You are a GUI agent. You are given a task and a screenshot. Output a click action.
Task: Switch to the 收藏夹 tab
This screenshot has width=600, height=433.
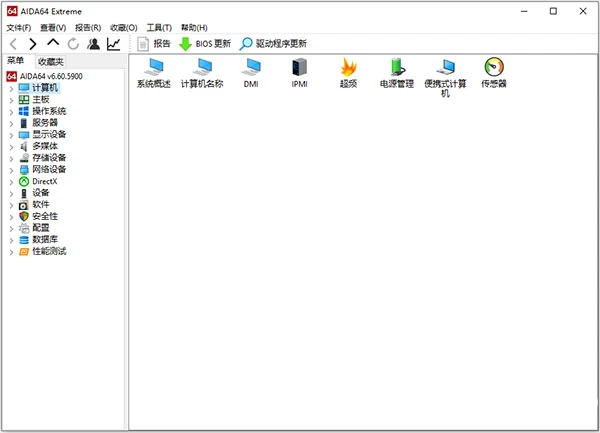click(51, 62)
